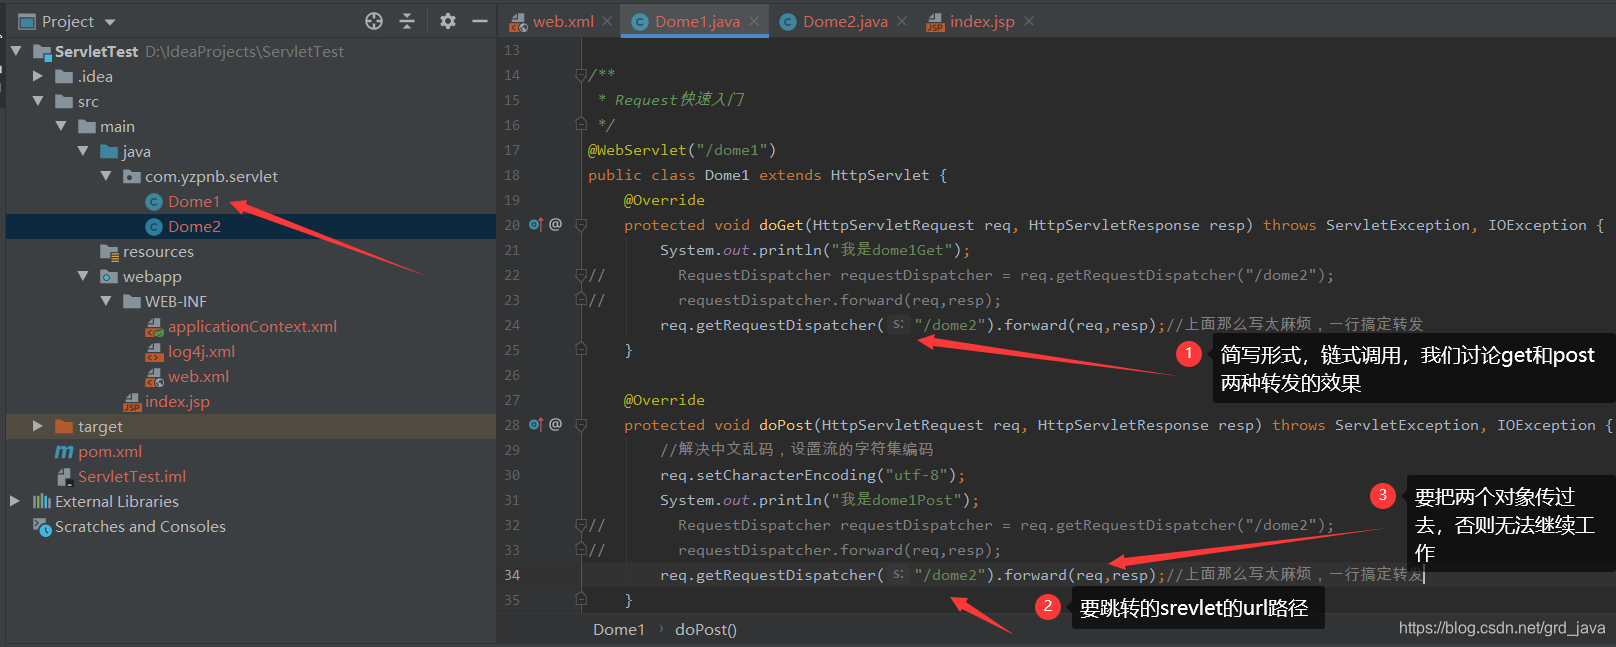Click the override gutter icon on line 28

point(535,425)
